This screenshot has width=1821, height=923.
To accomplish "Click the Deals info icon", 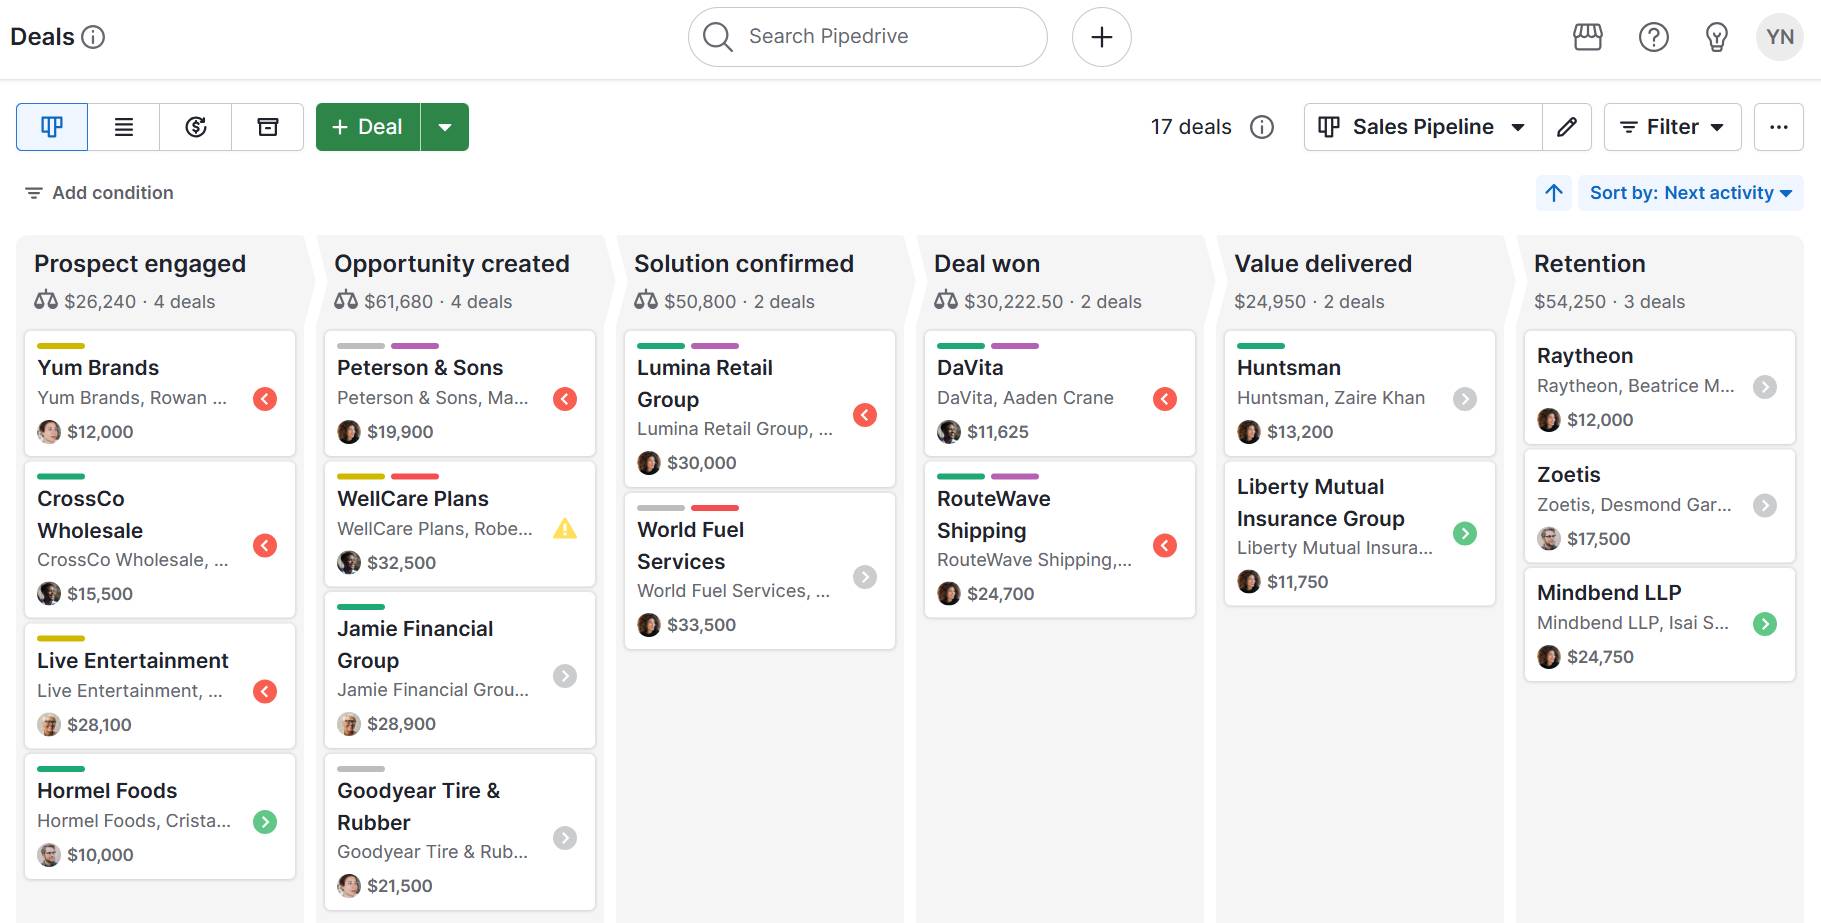I will click(x=93, y=37).
